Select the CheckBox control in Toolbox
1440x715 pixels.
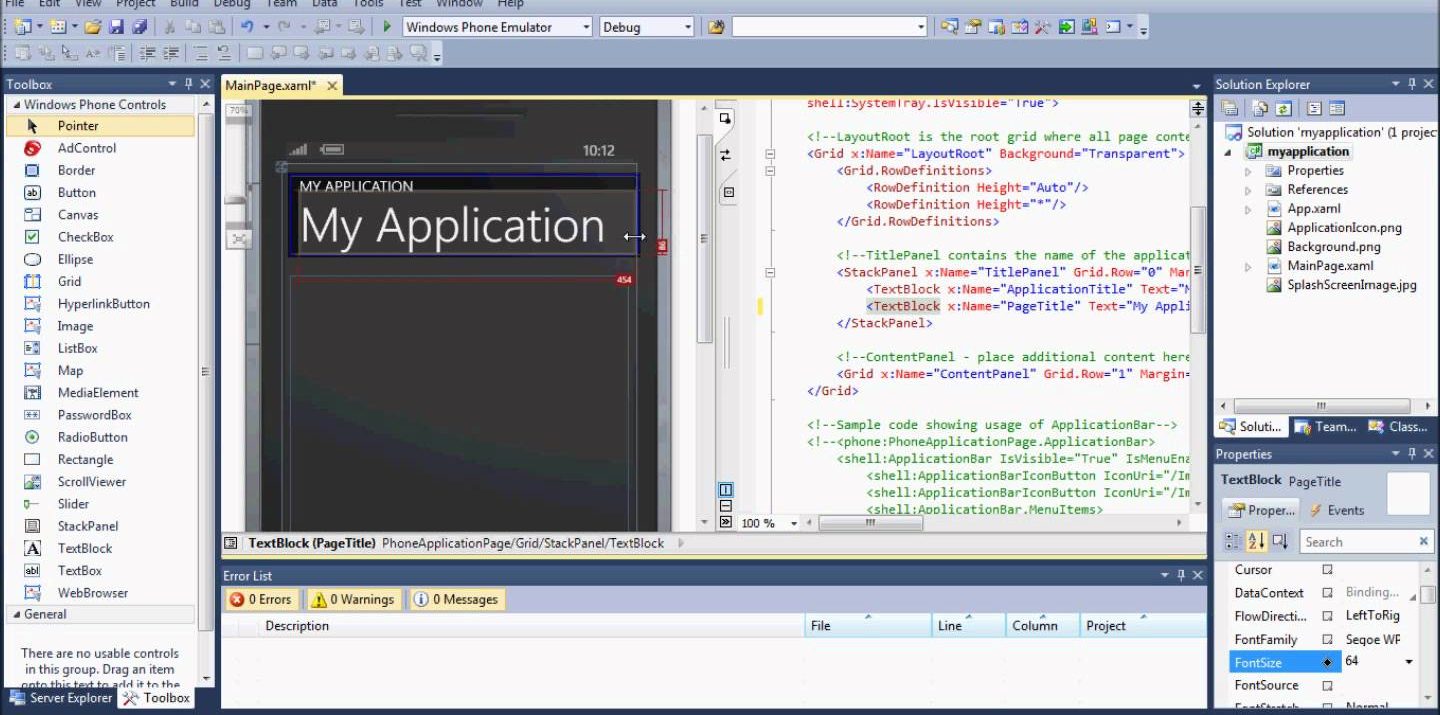(85, 237)
